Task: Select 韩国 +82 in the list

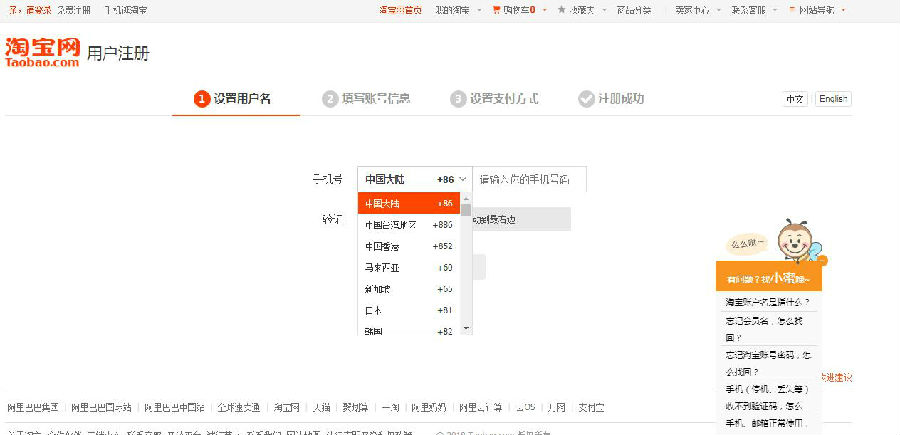Action: pyautogui.click(x=409, y=329)
